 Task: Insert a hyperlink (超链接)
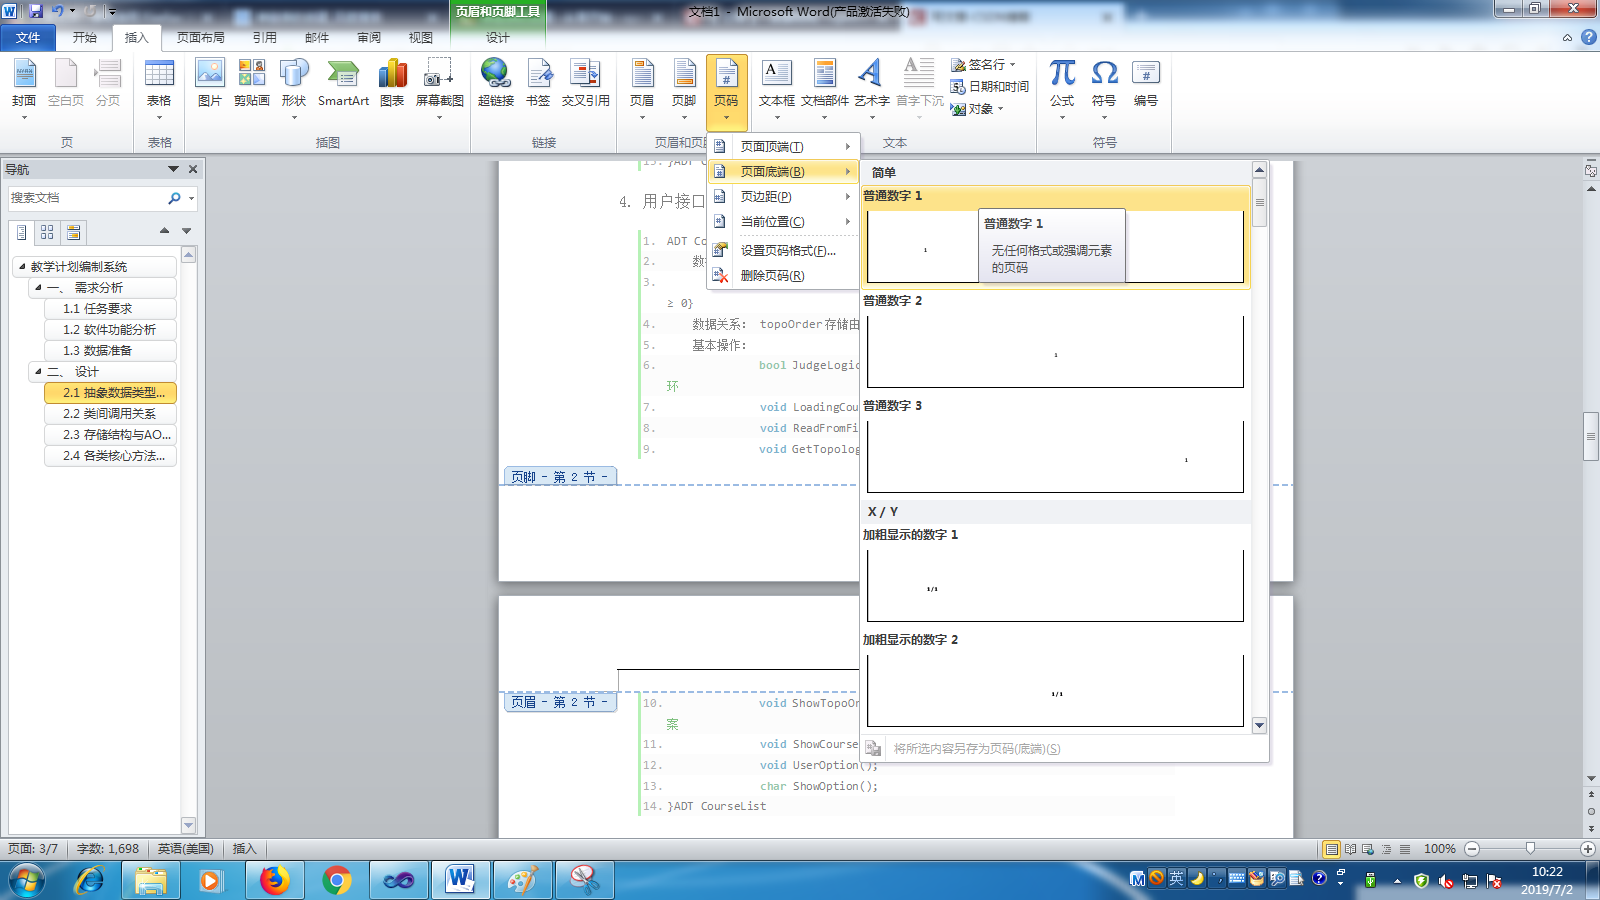point(496,84)
